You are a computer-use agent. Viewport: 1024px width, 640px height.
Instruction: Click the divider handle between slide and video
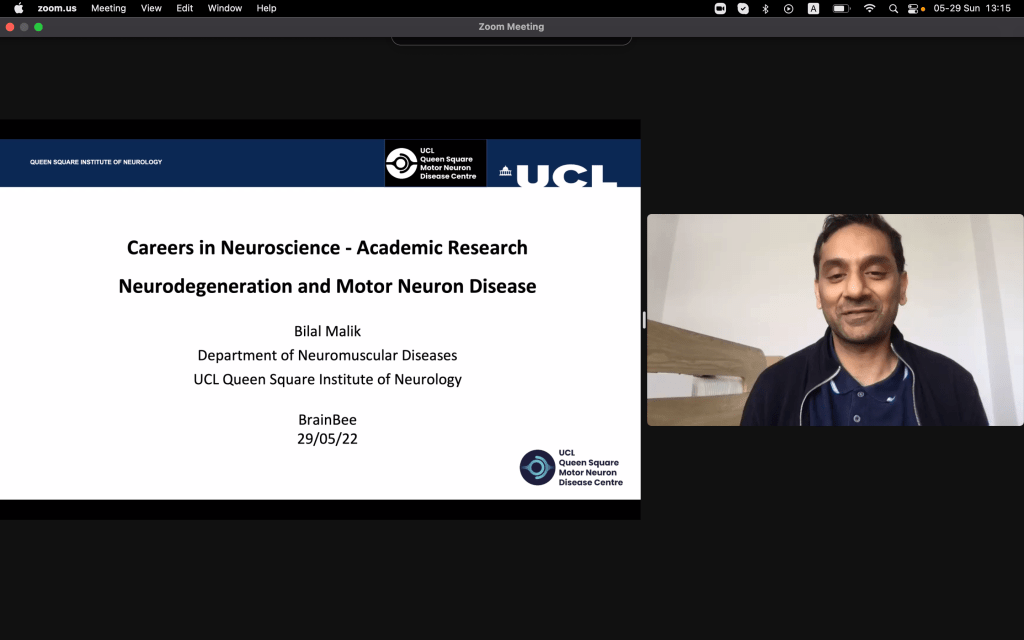(644, 320)
